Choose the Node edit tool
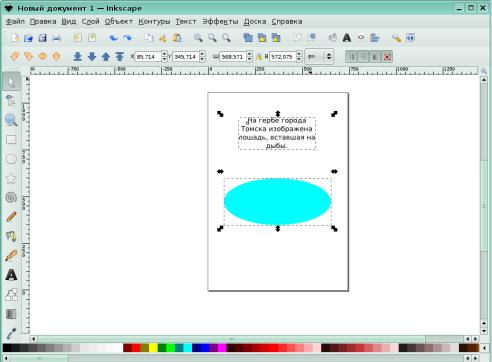This screenshot has height=362, width=492. (11, 100)
